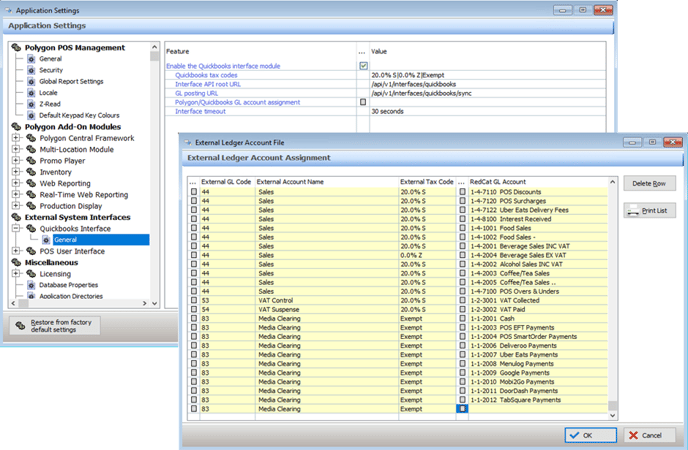Click the printer icon on Print List button

pyautogui.click(x=633, y=211)
